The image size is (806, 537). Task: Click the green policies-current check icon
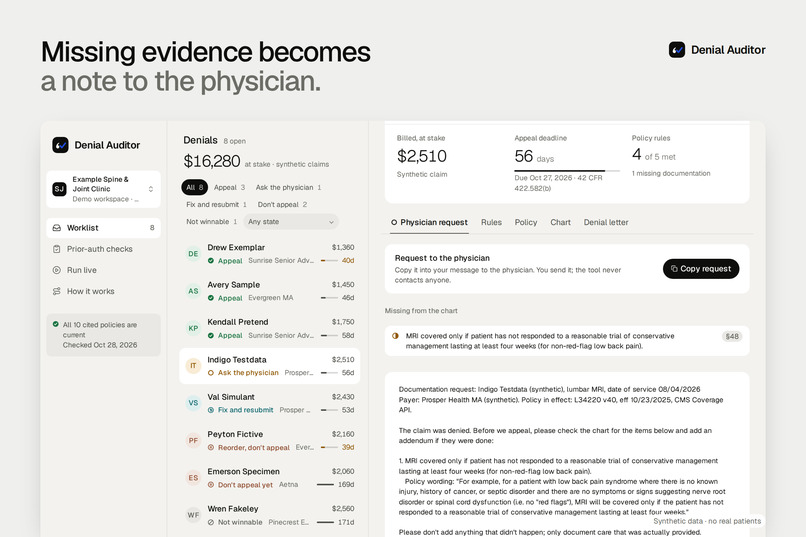[x=56, y=324]
